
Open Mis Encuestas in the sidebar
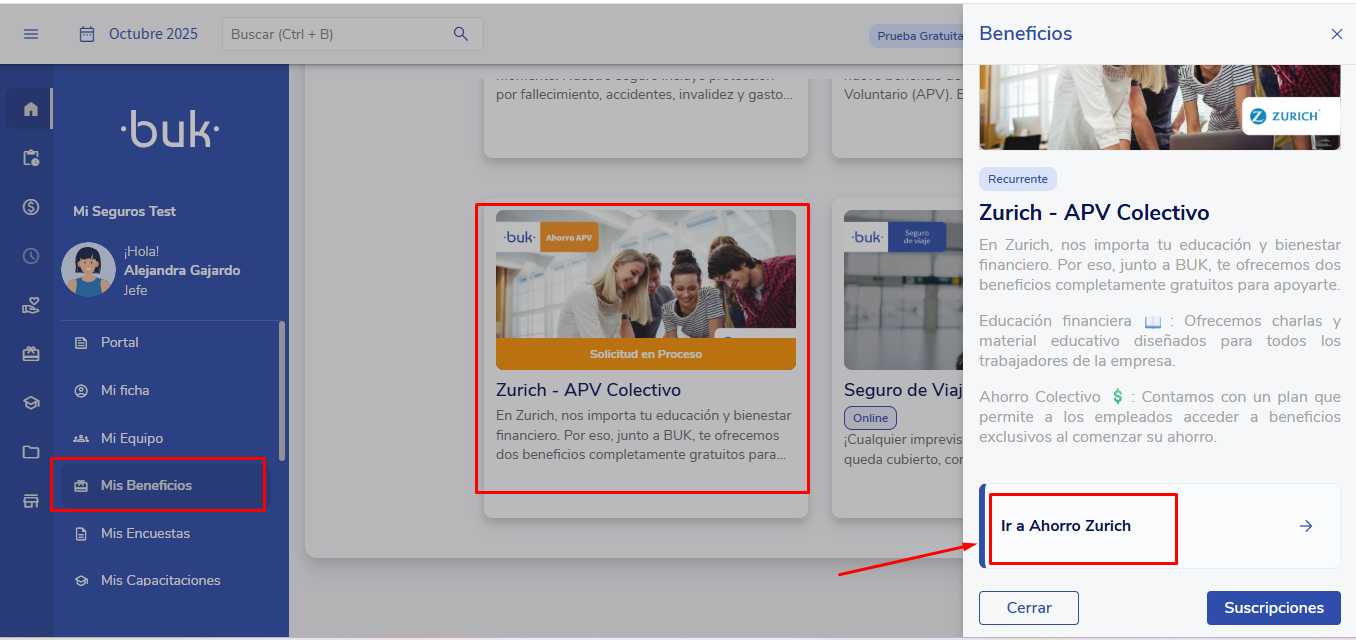(x=144, y=533)
